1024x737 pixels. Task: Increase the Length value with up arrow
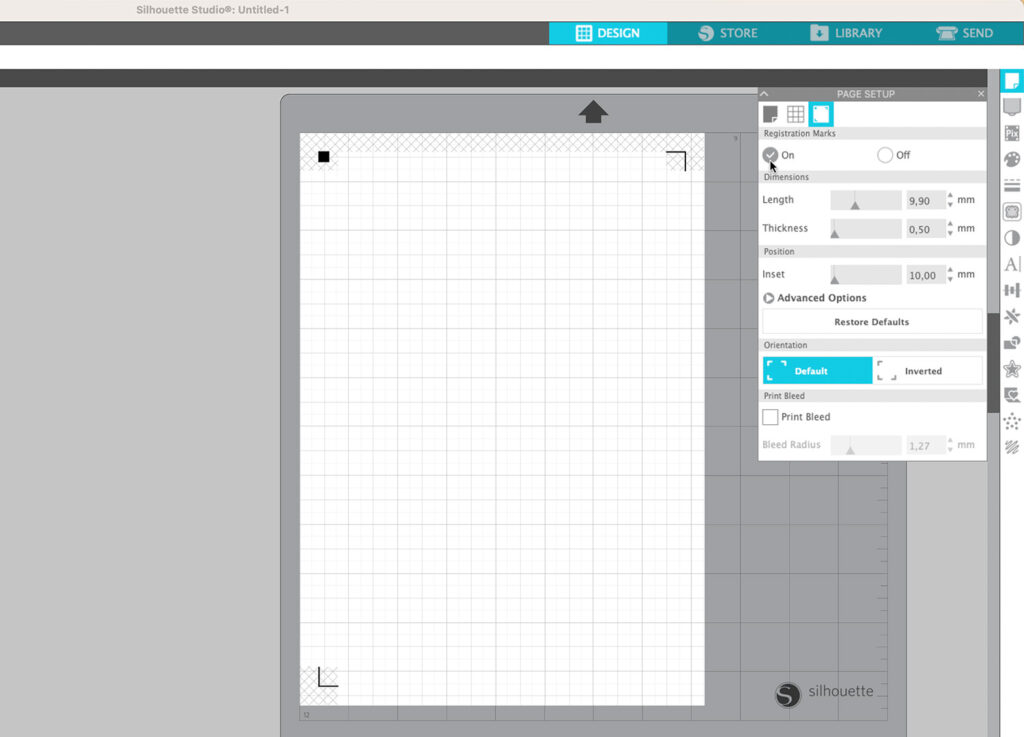(950, 196)
